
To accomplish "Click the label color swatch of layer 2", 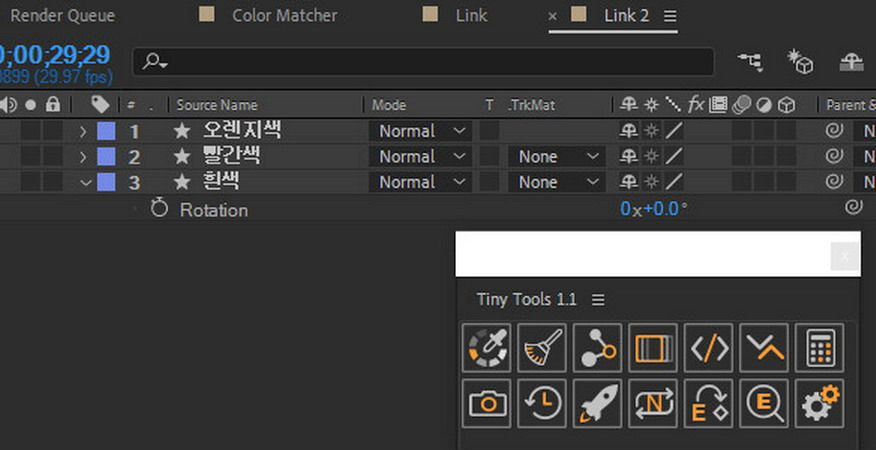I will (x=106, y=157).
